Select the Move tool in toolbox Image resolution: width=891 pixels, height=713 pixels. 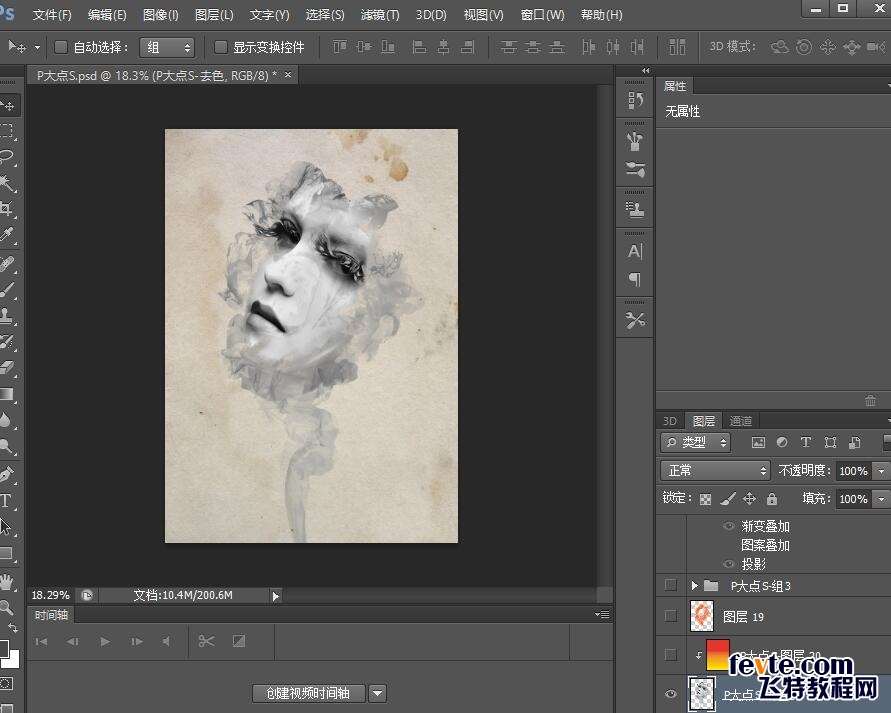8,106
